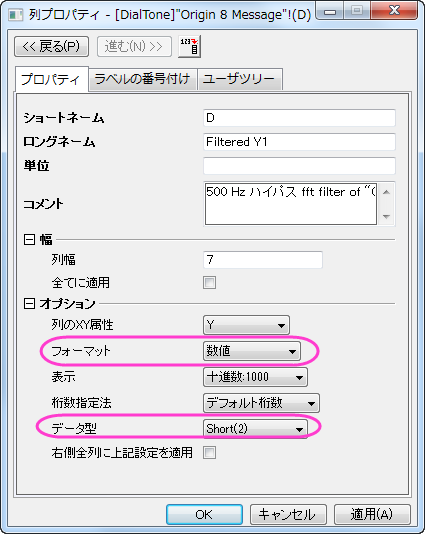Viewport: 425px width, 534px height.
Task: Open the 桁数指定法 dropdown
Action: (x=261, y=403)
